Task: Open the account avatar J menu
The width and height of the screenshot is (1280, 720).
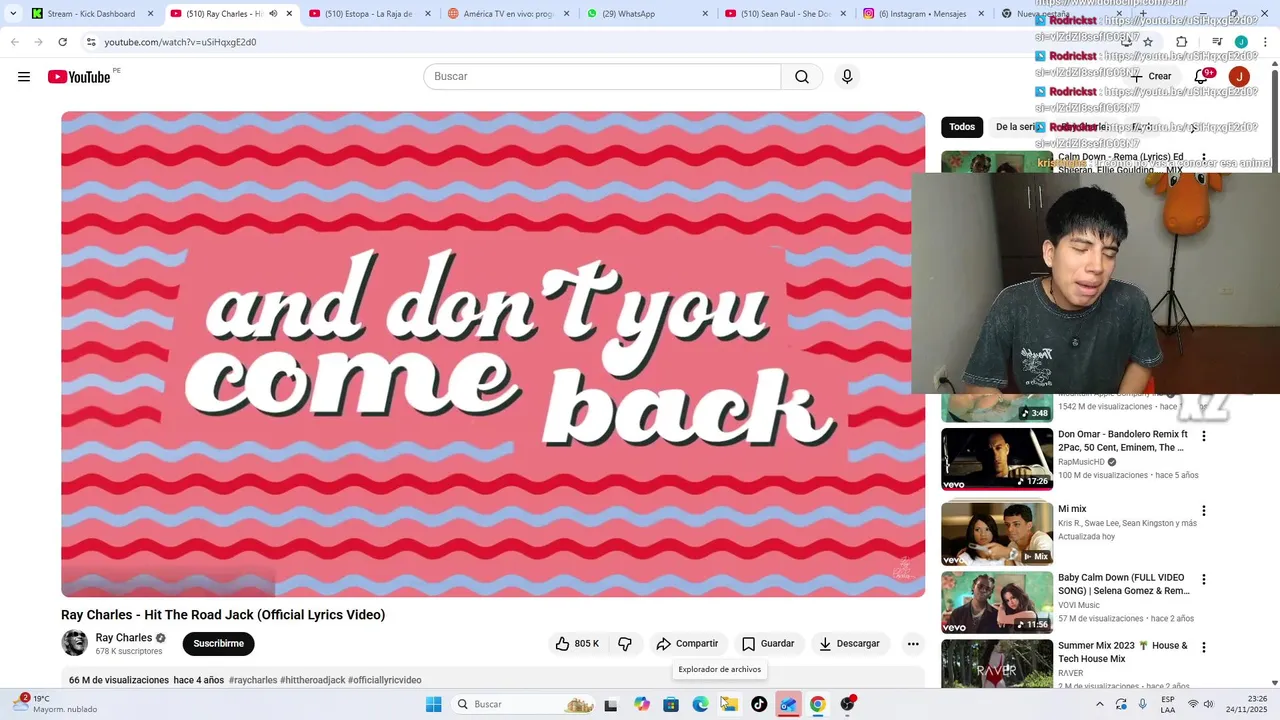Action: point(1239,76)
